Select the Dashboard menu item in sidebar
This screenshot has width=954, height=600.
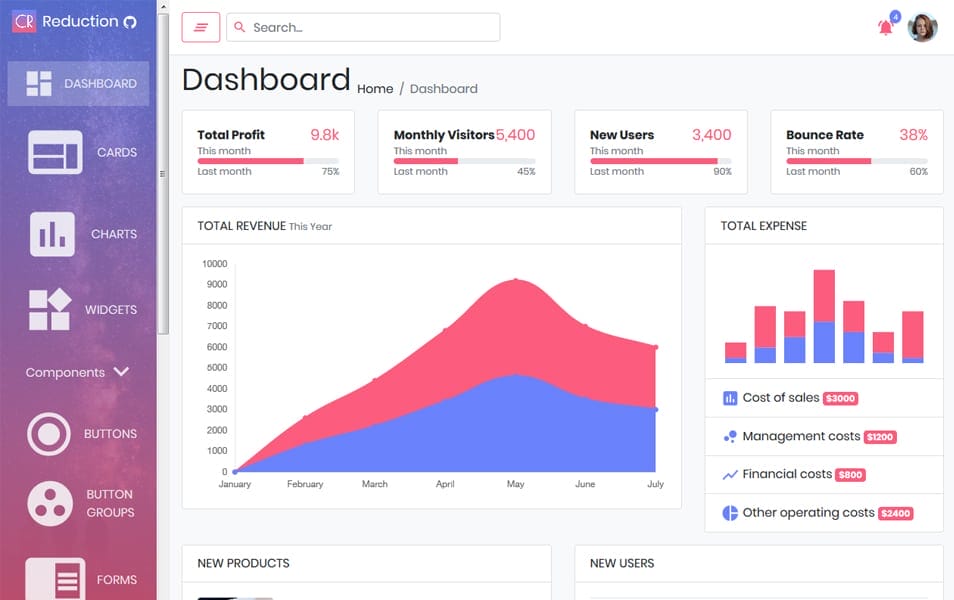click(78, 84)
